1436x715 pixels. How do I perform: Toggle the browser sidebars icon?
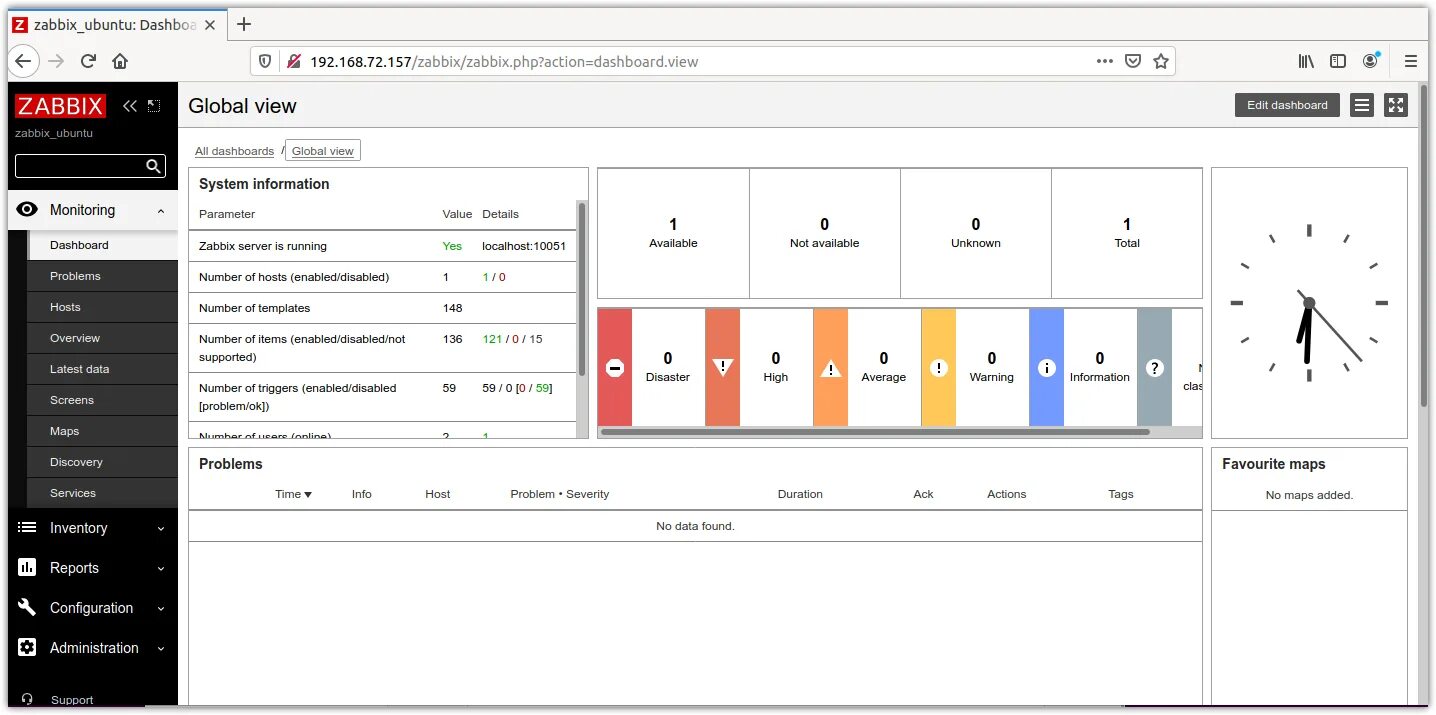[x=1338, y=61]
